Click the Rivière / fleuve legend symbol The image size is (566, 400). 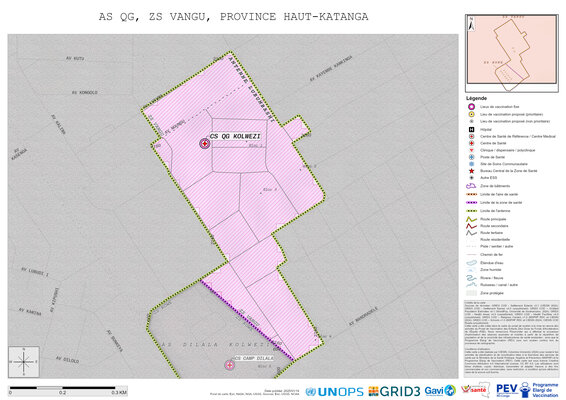point(471,278)
